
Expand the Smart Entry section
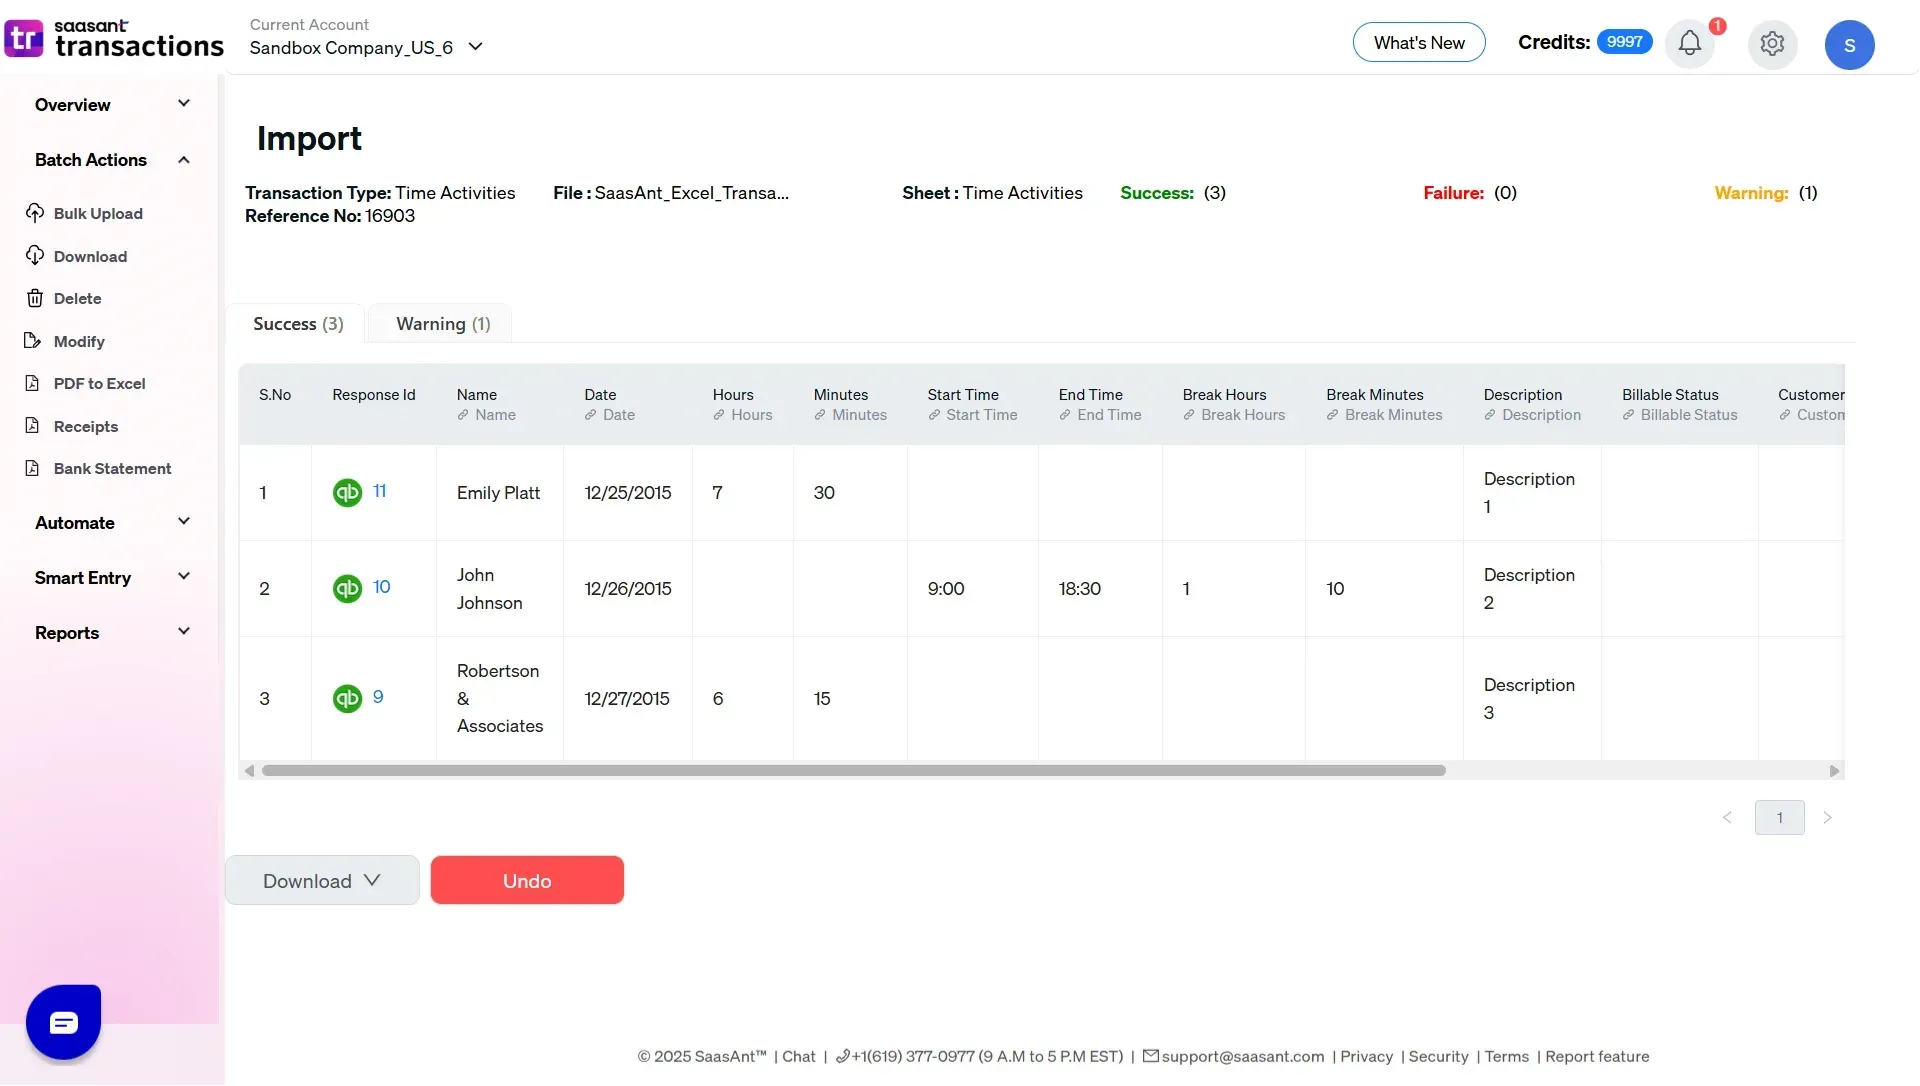pos(112,578)
